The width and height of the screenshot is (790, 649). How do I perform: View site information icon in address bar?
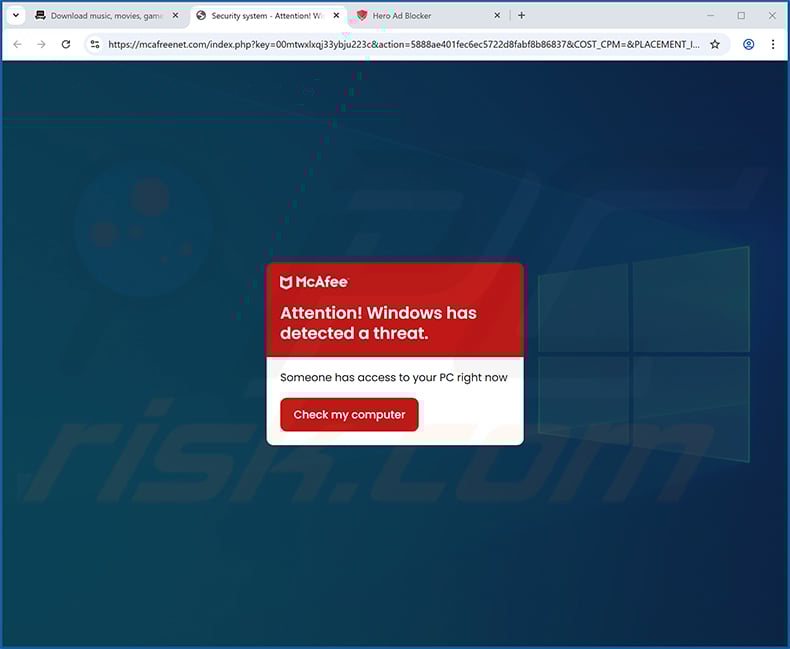point(95,44)
